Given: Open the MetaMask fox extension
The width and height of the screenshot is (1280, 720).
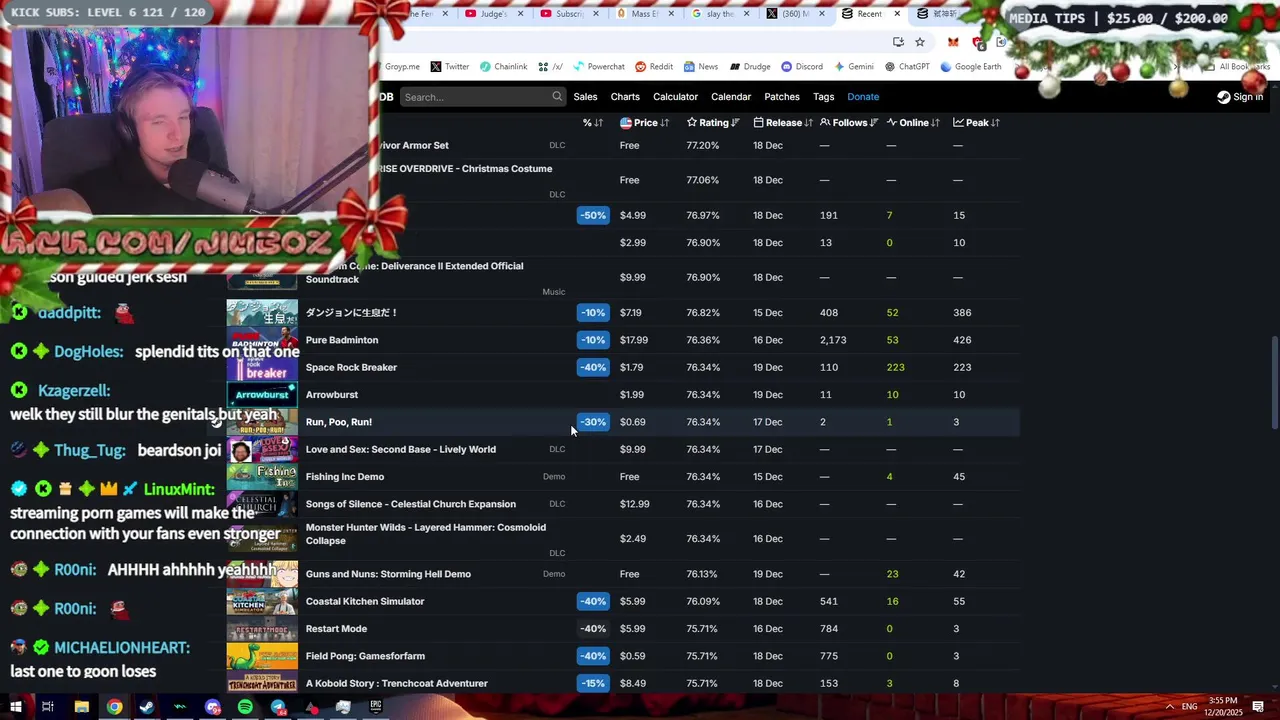Looking at the screenshot, I should pos(953,42).
